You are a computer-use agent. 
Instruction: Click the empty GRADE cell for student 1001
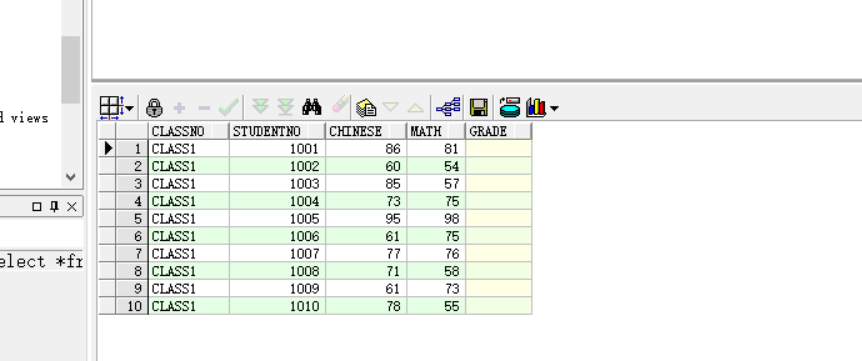[x=499, y=149]
